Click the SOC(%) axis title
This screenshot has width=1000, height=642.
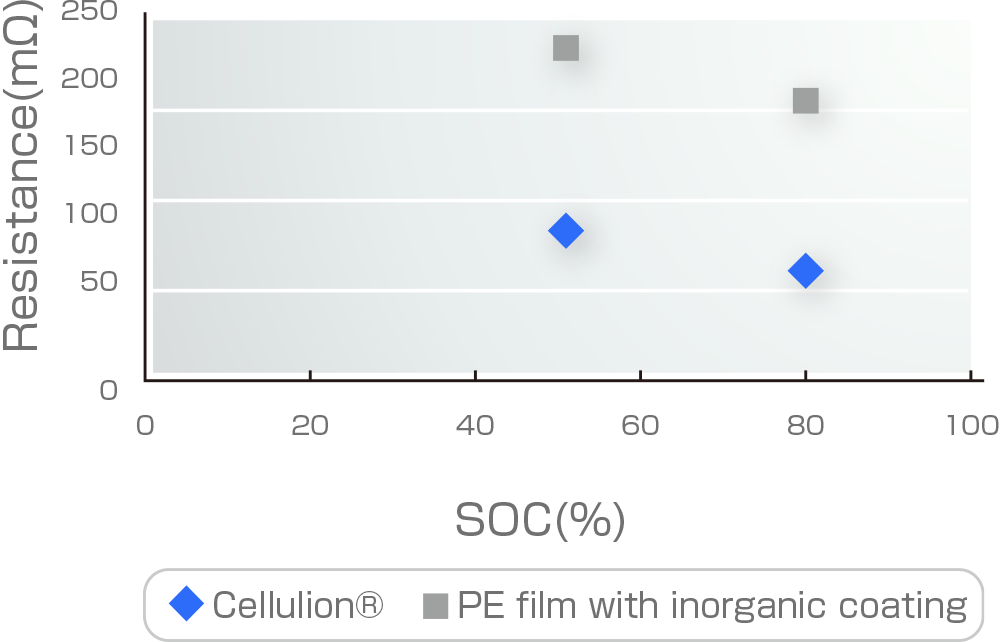[x=540, y=520]
